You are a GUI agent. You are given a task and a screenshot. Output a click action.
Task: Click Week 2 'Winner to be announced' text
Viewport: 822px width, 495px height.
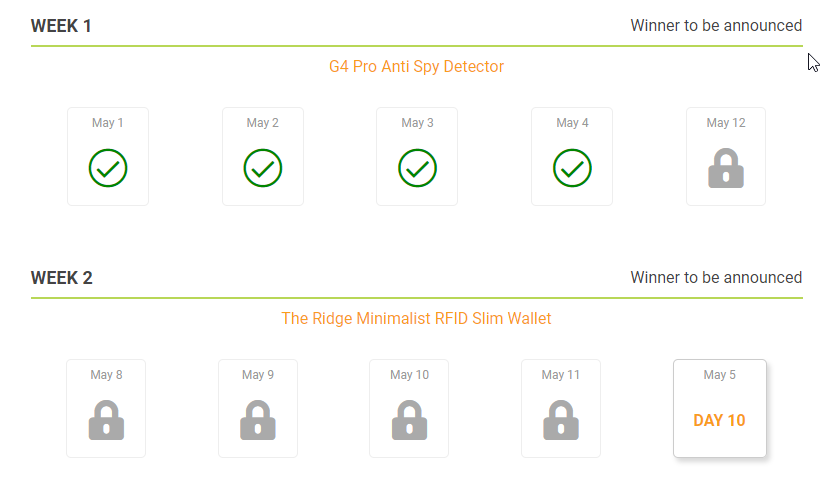point(716,278)
